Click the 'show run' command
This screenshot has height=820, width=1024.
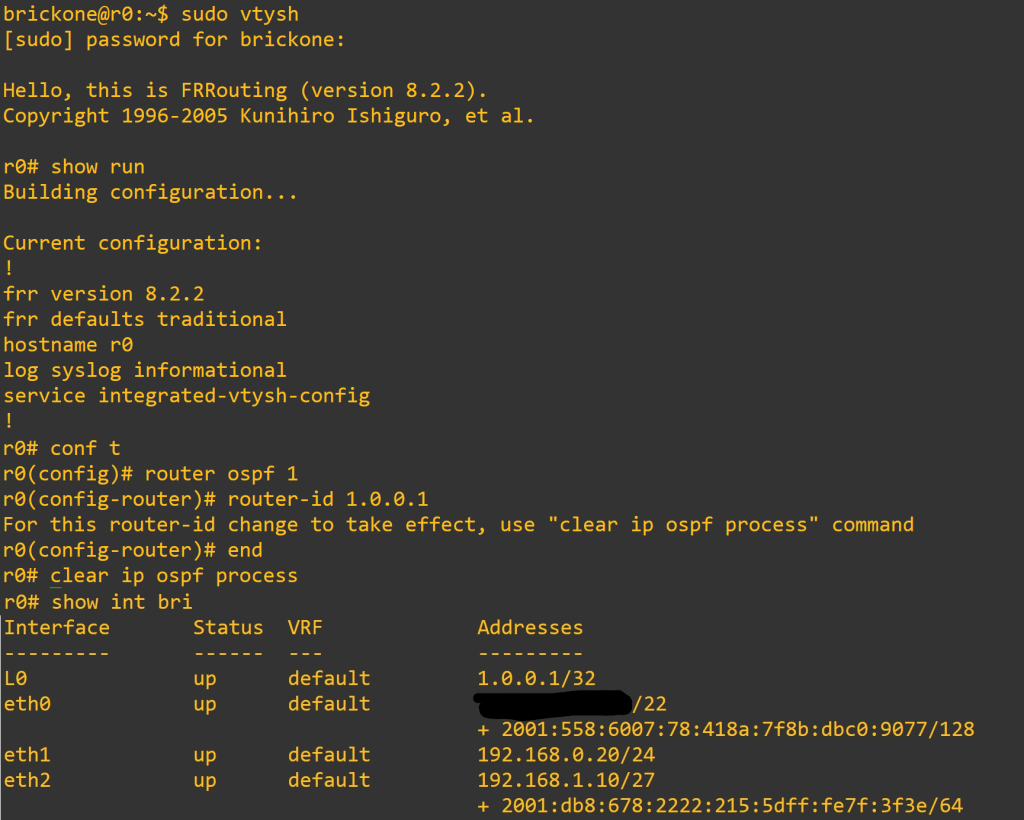click(x=98, y=167)
